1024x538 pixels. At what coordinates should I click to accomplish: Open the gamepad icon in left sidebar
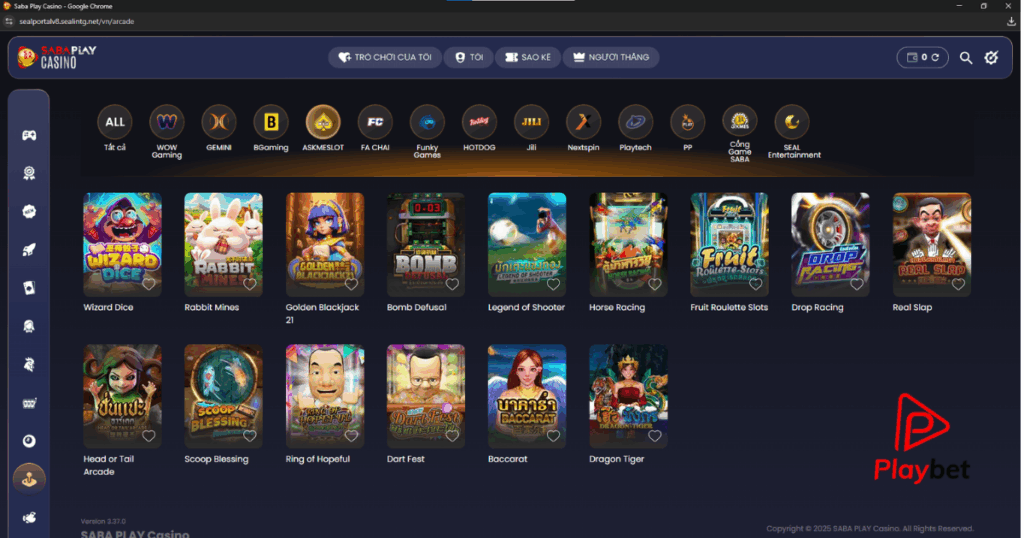click(x=29, y=135)
